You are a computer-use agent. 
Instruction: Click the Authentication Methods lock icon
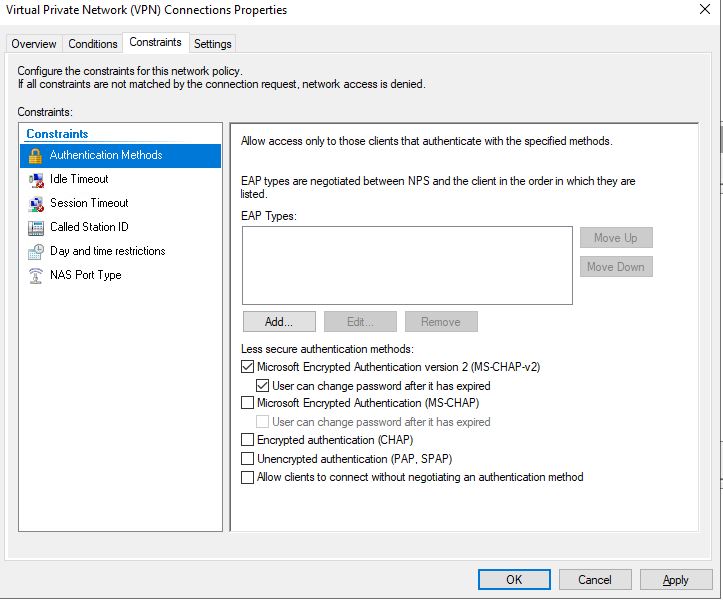(36, 156)
